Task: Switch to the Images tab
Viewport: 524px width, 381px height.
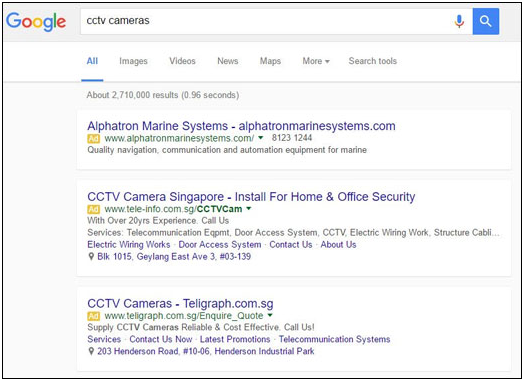Action: pos(133,61)
